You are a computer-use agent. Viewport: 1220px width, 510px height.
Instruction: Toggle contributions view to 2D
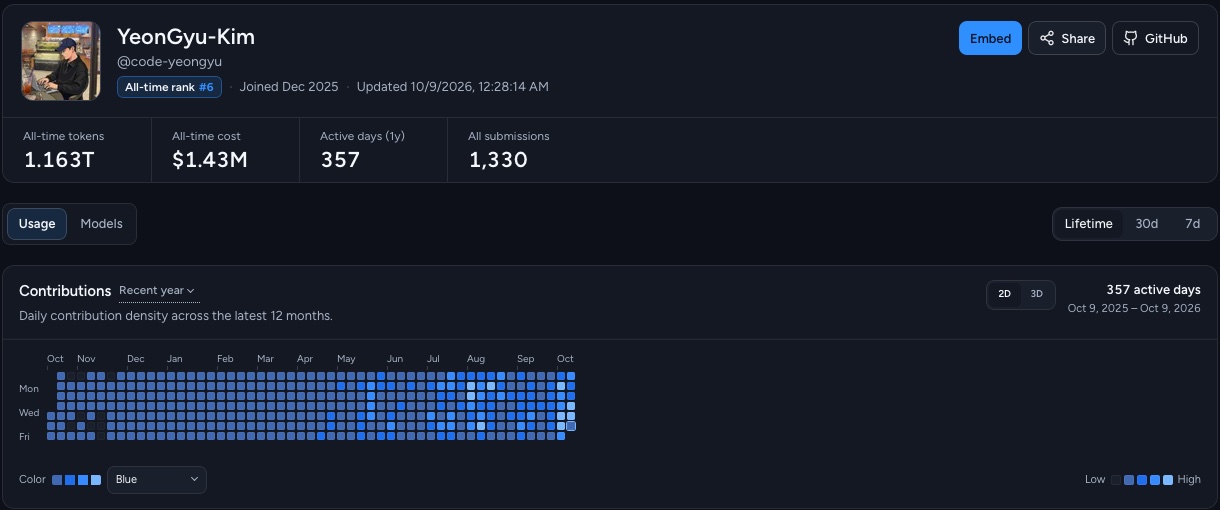coord(1004,294)
